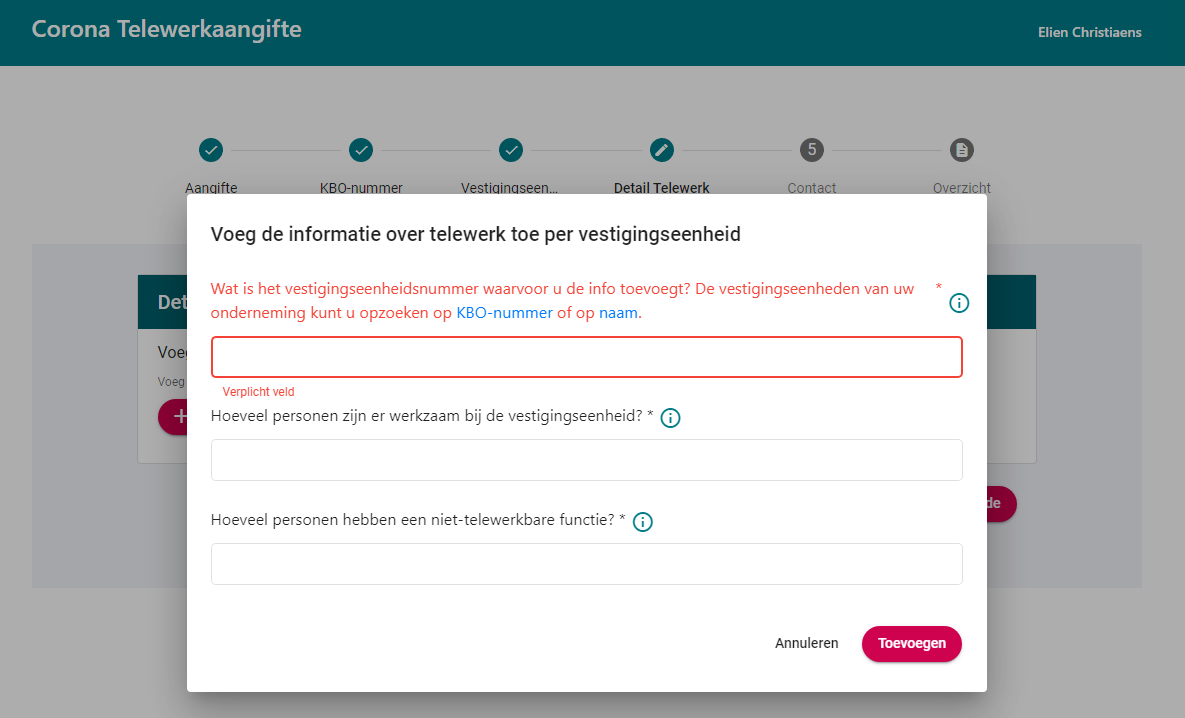Click the Vestigingseenheid step checkmark icon

click(511, 150)
